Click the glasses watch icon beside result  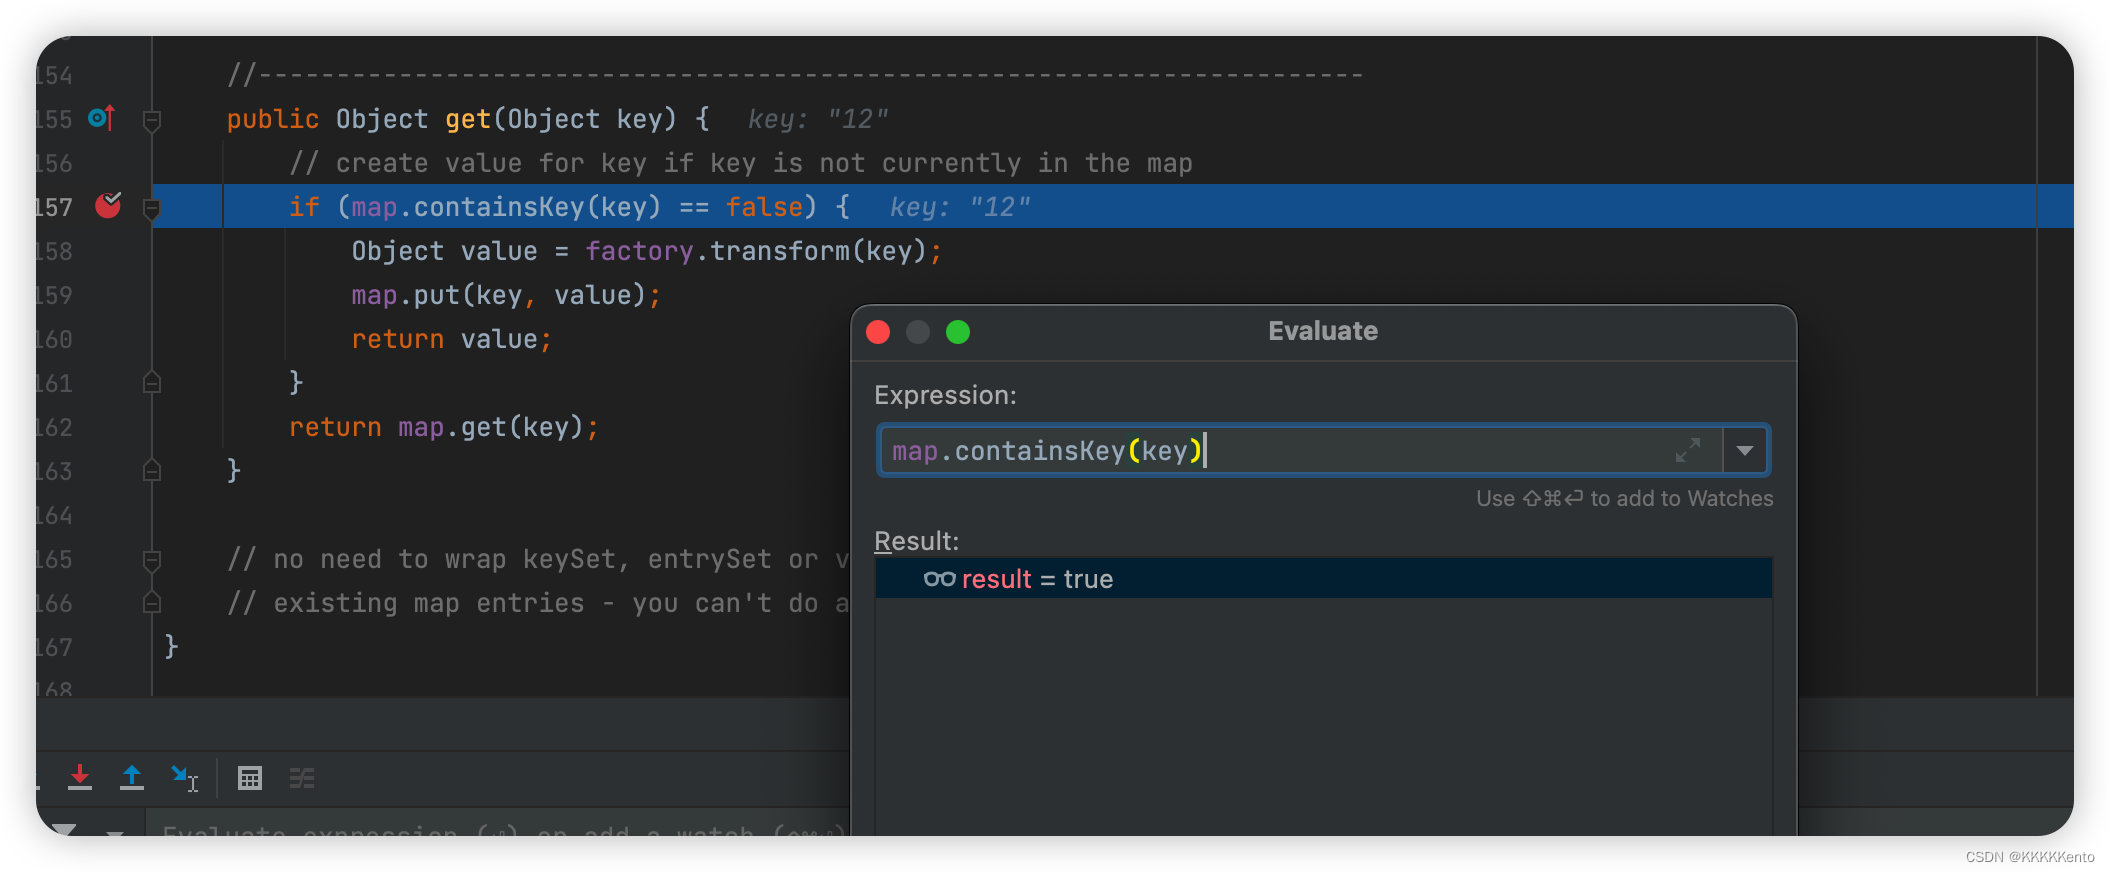tap(939, 579)
